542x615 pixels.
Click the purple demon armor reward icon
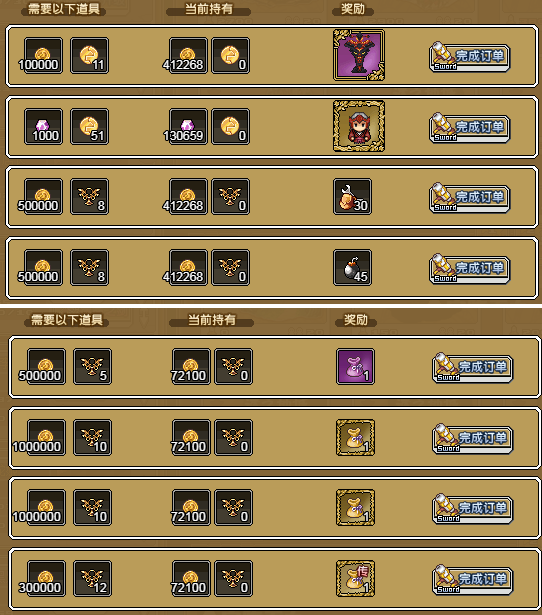pos(358,55)
